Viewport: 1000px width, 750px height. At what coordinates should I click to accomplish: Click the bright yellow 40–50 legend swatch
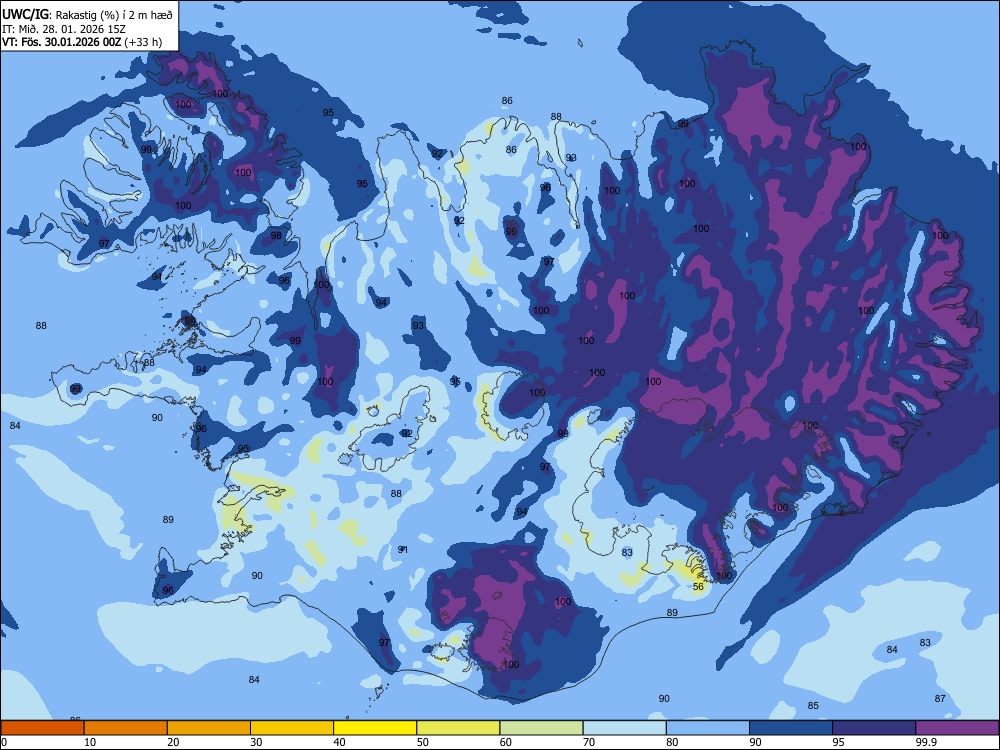point(375,728)
